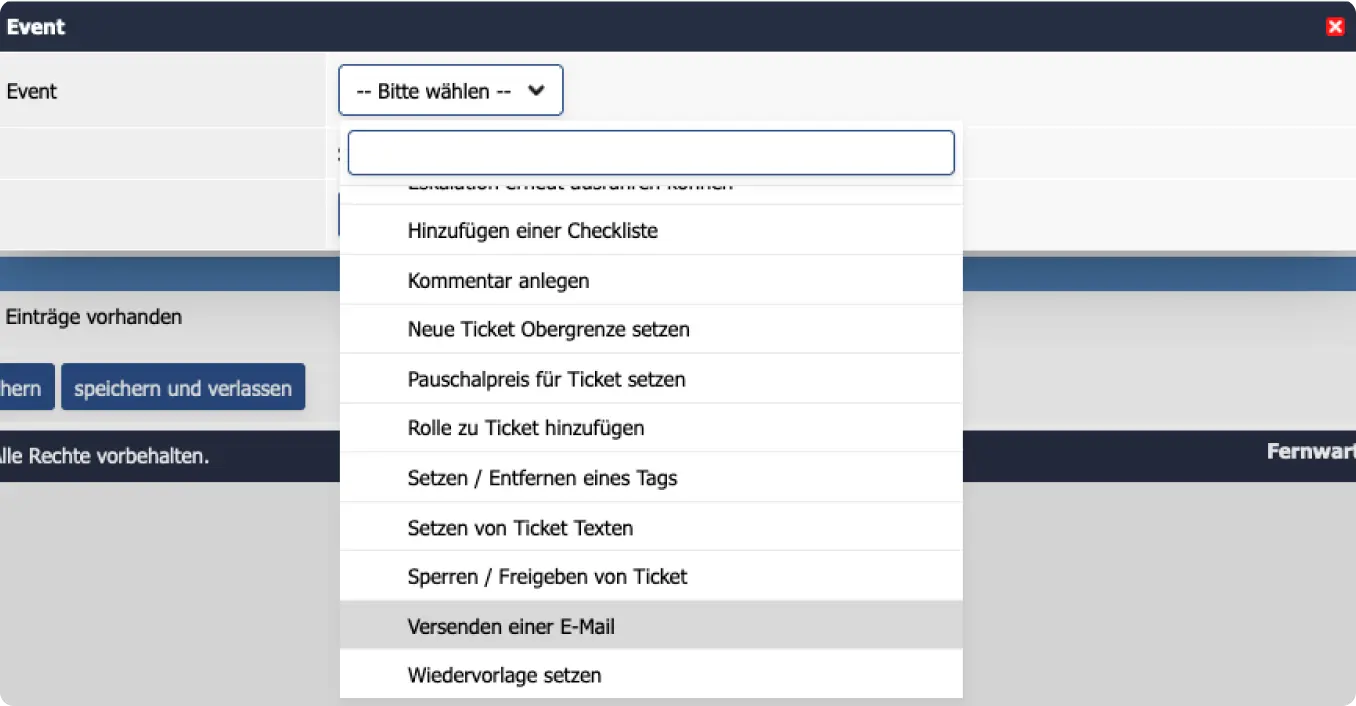The width and height of the screenshot is (1356, 706).
Task: Close the Event dialog with red X
Action: coord(1335,27)
